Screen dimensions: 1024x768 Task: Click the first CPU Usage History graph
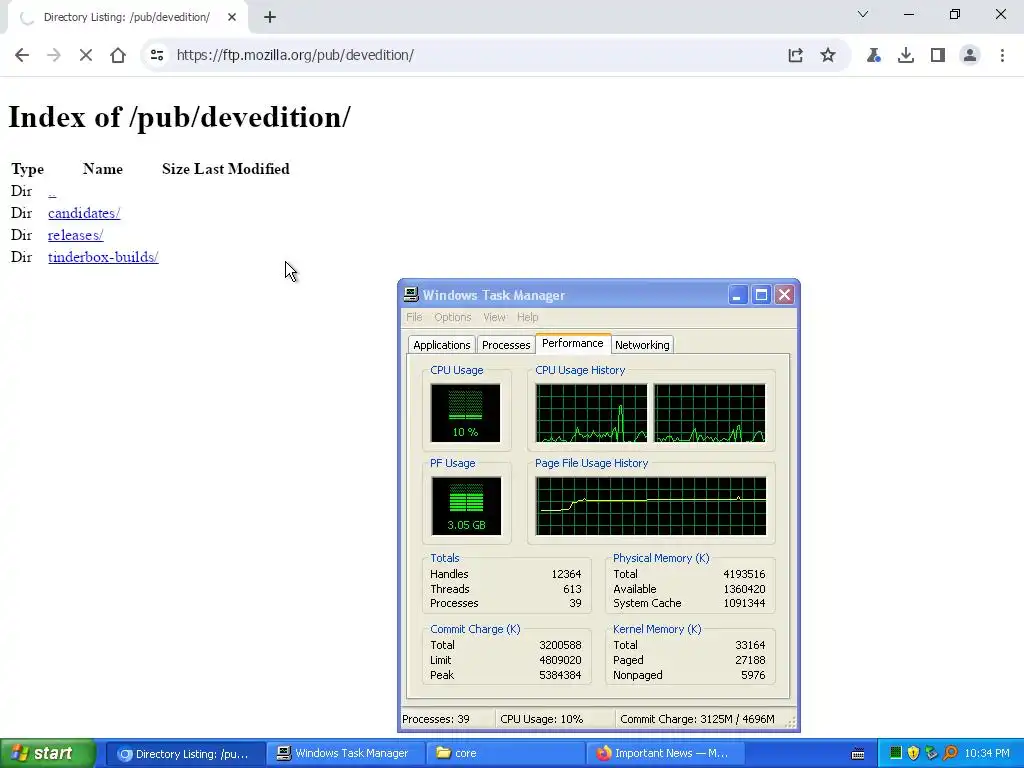[x=591, y=413]
